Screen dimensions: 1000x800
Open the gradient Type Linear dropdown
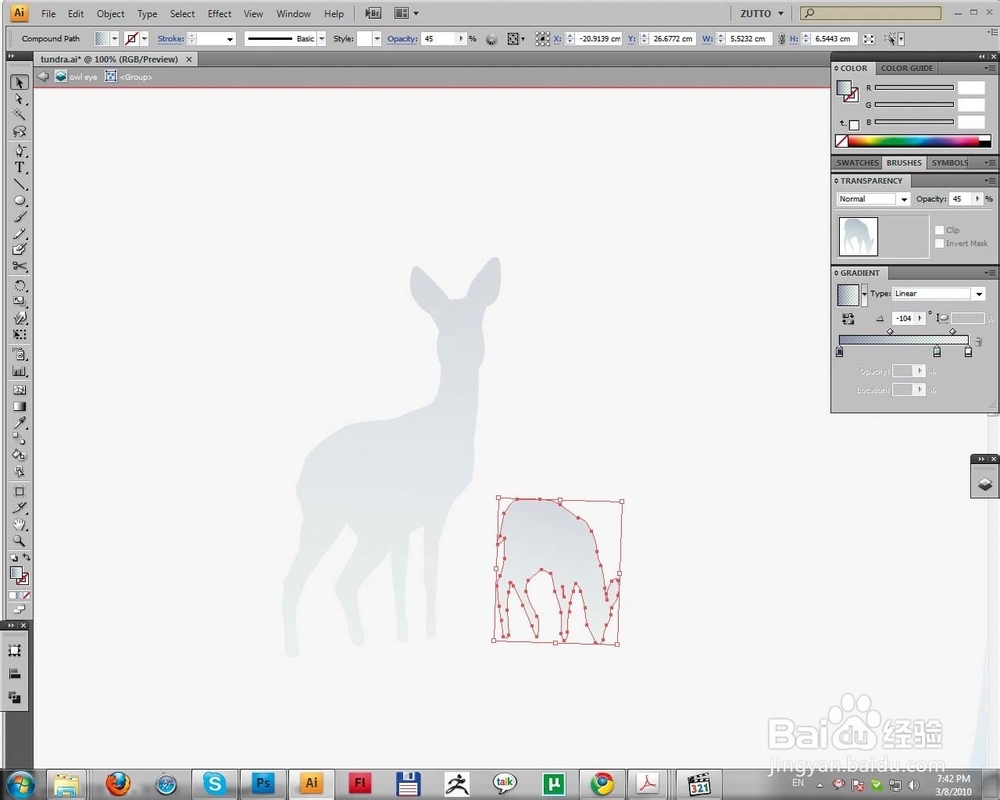click(x=939, y=293)
